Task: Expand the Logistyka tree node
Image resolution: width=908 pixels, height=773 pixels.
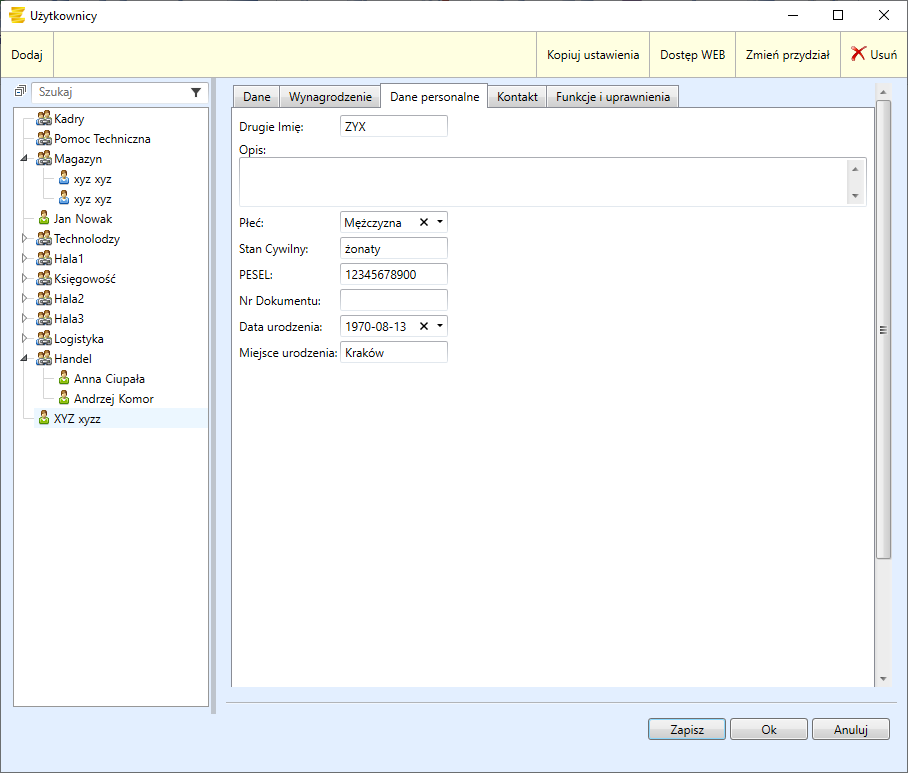Action: (25, 339)
